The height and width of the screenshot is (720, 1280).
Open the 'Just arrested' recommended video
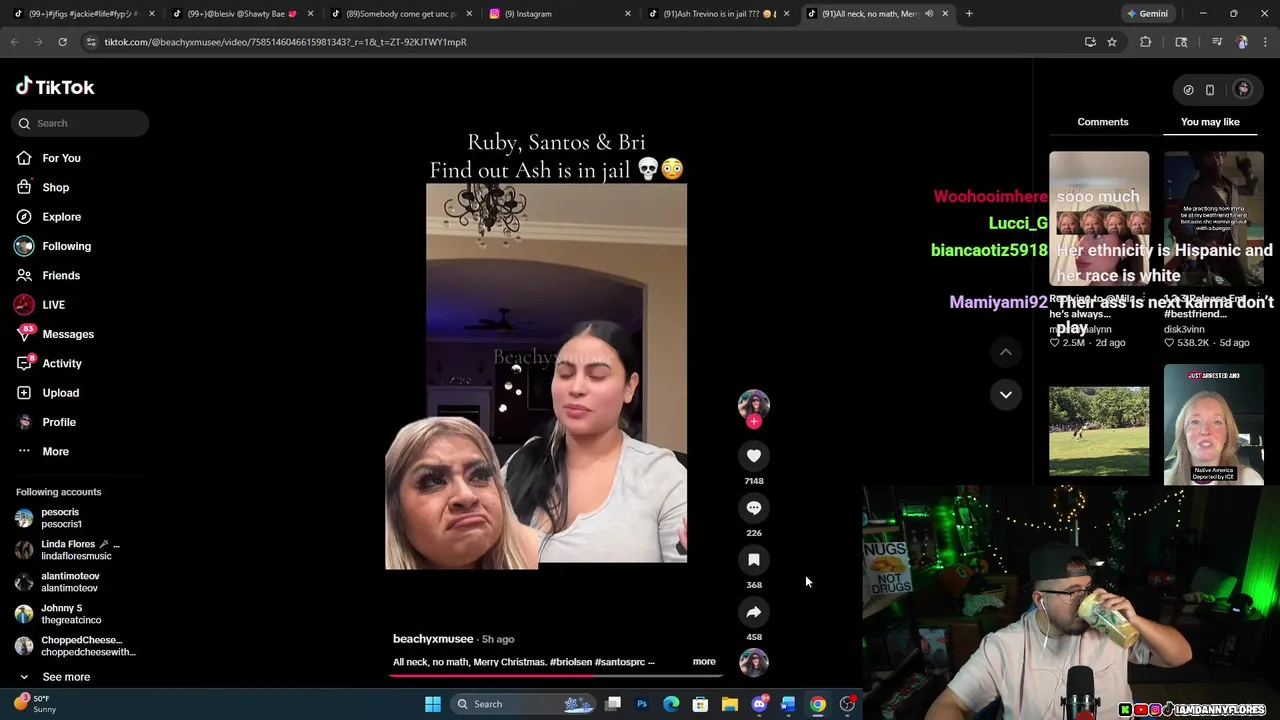point(1213,425)
